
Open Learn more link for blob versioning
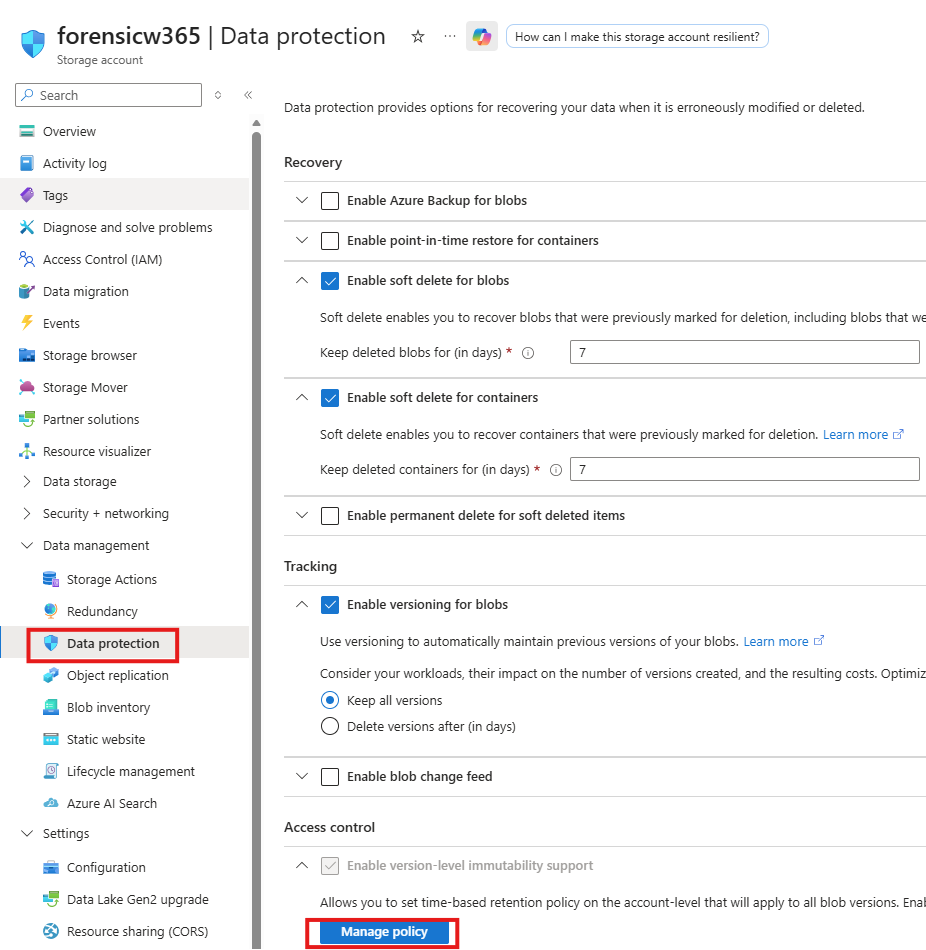[784, 641]
